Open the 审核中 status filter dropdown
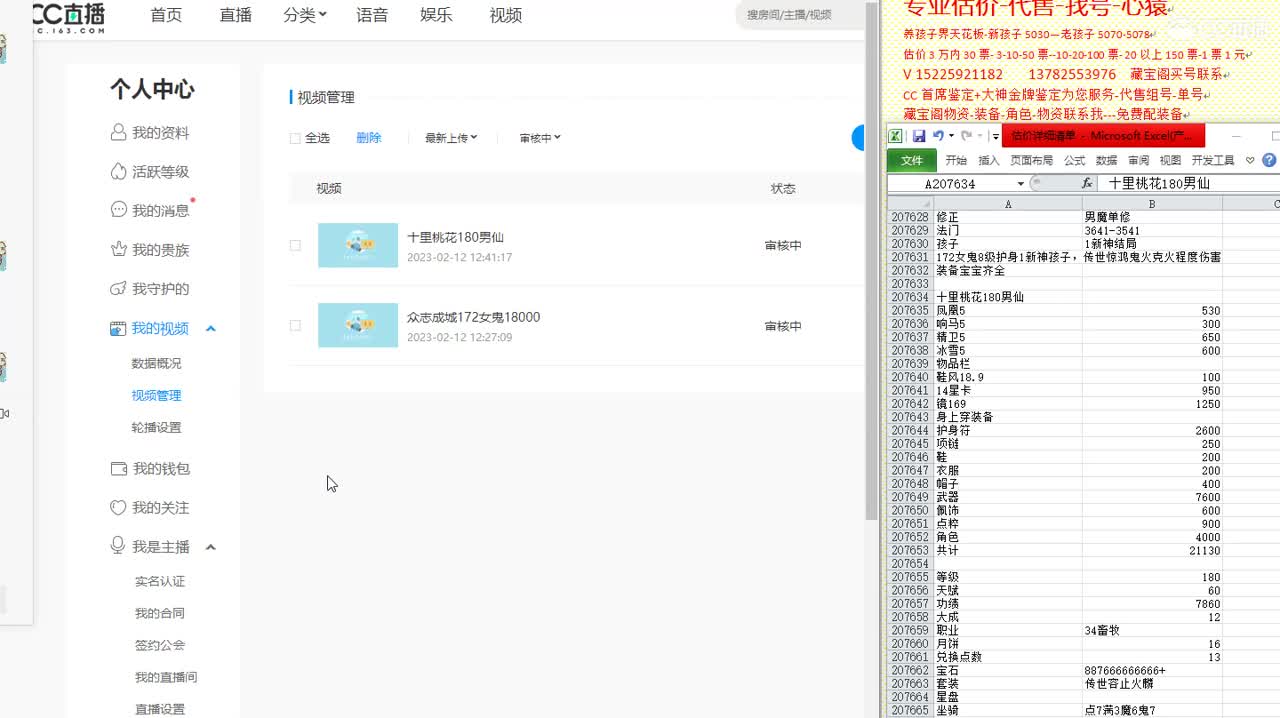Screen dimensions: 1280x718 (x=540, y=138)
